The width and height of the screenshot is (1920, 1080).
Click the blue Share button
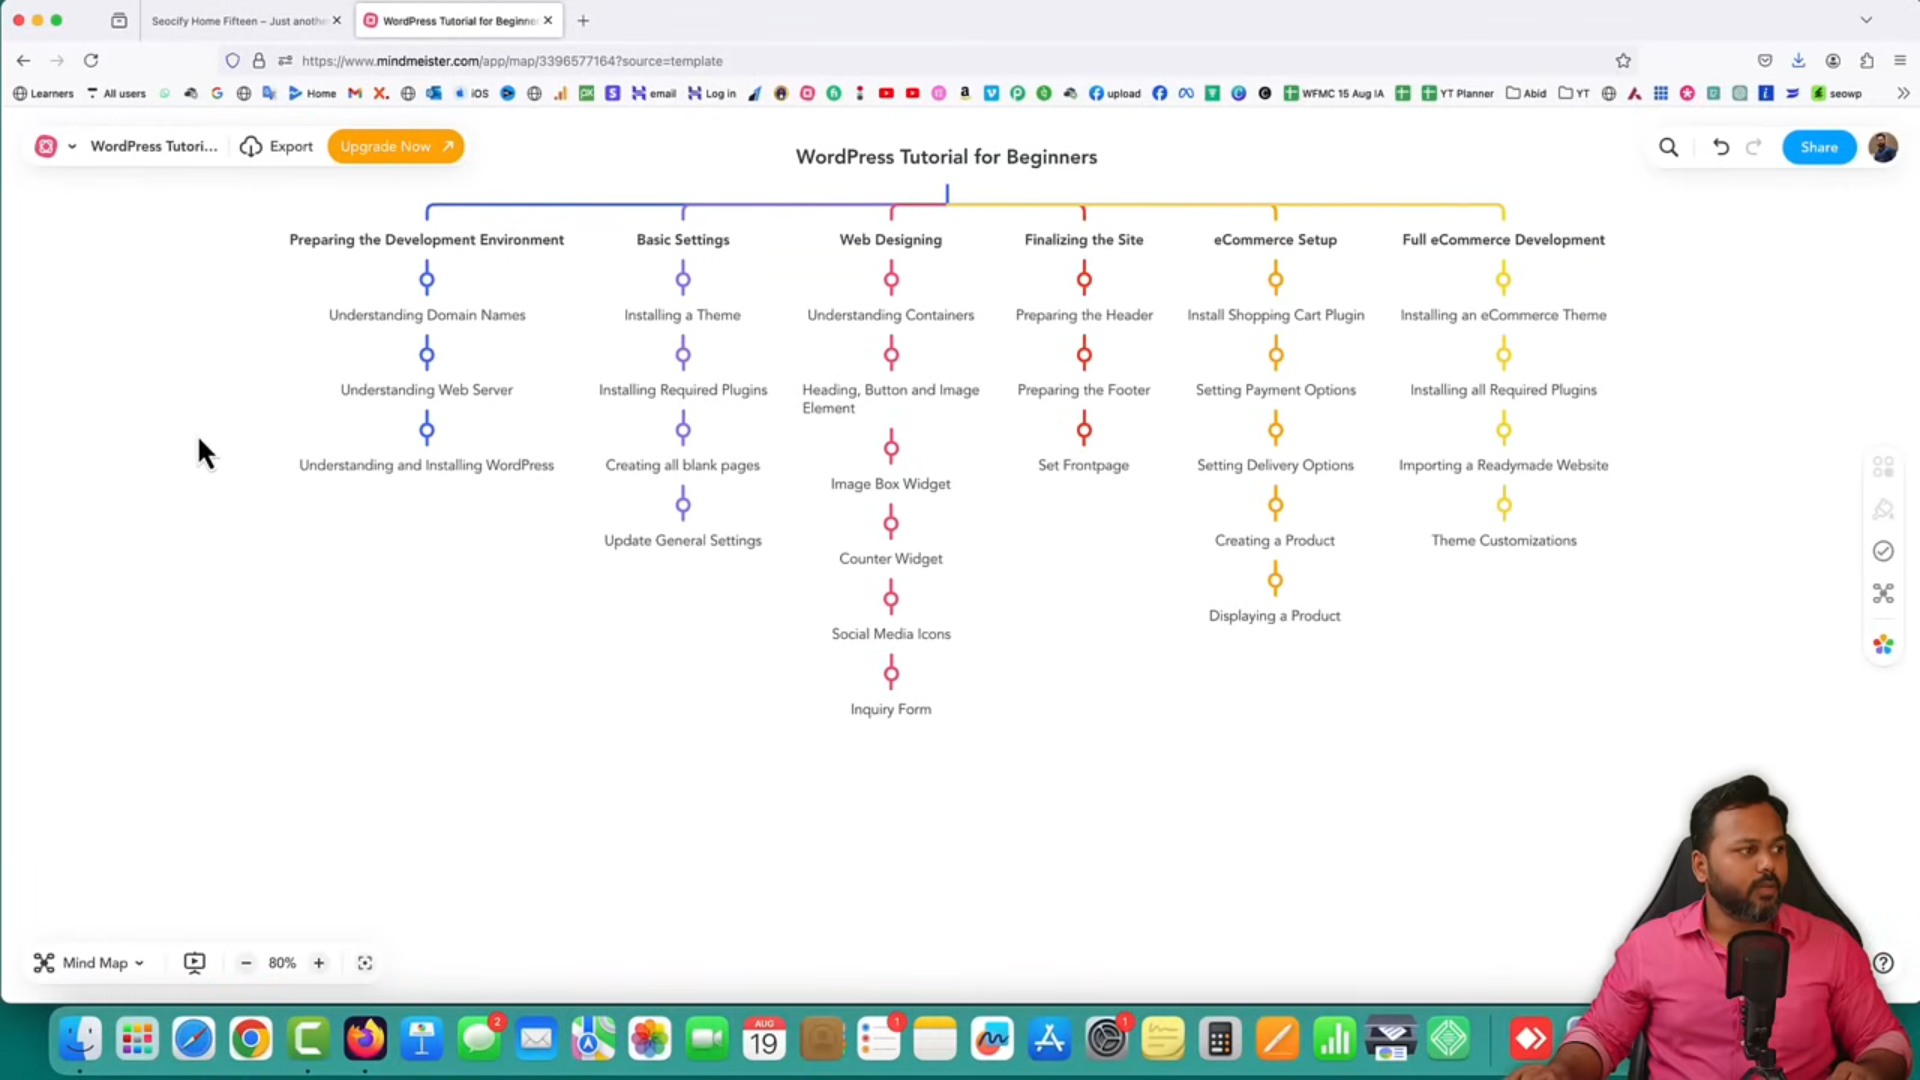tap(1818, 147)
